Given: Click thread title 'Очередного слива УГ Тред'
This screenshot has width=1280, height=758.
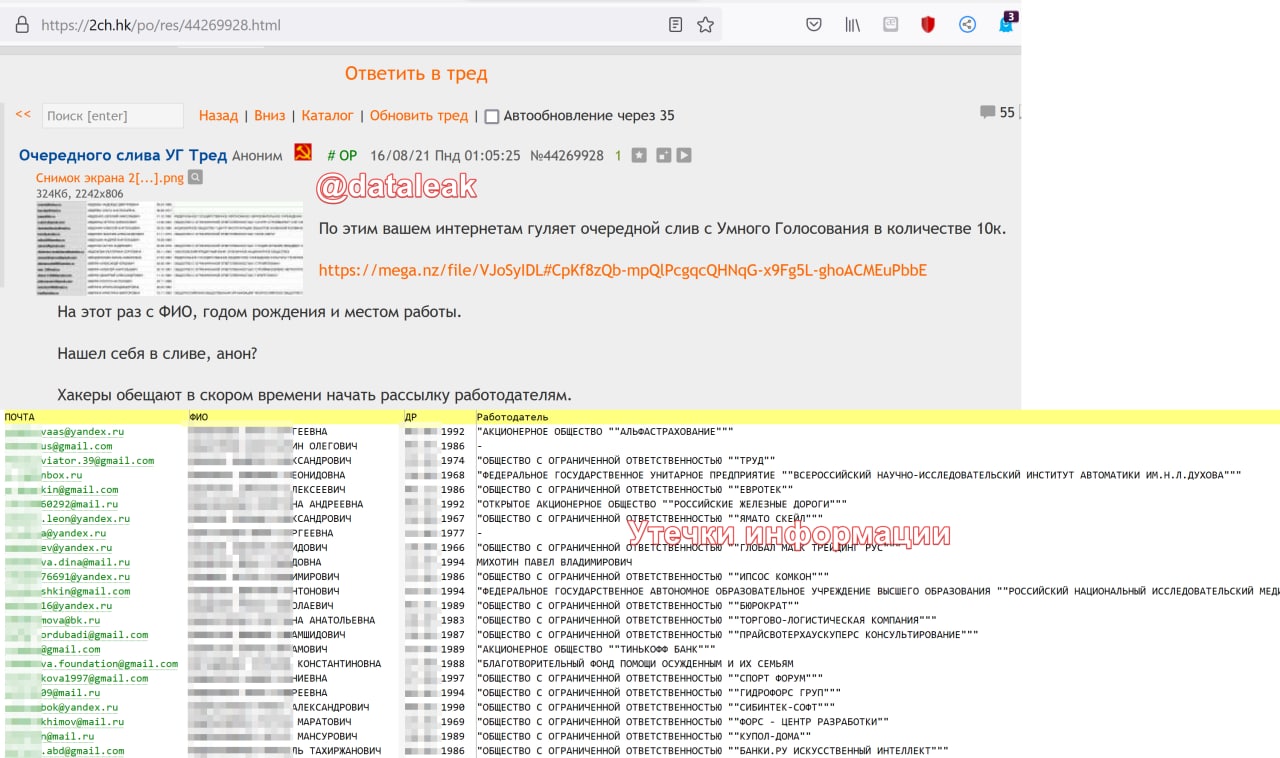Looking at the screenshot, I should tap(123, 155).
